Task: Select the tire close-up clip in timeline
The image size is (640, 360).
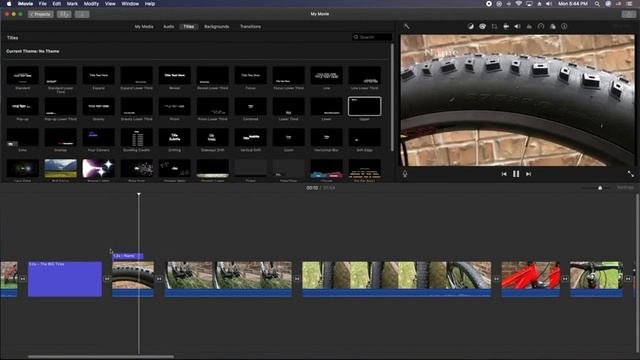Action: pos(133,279)
